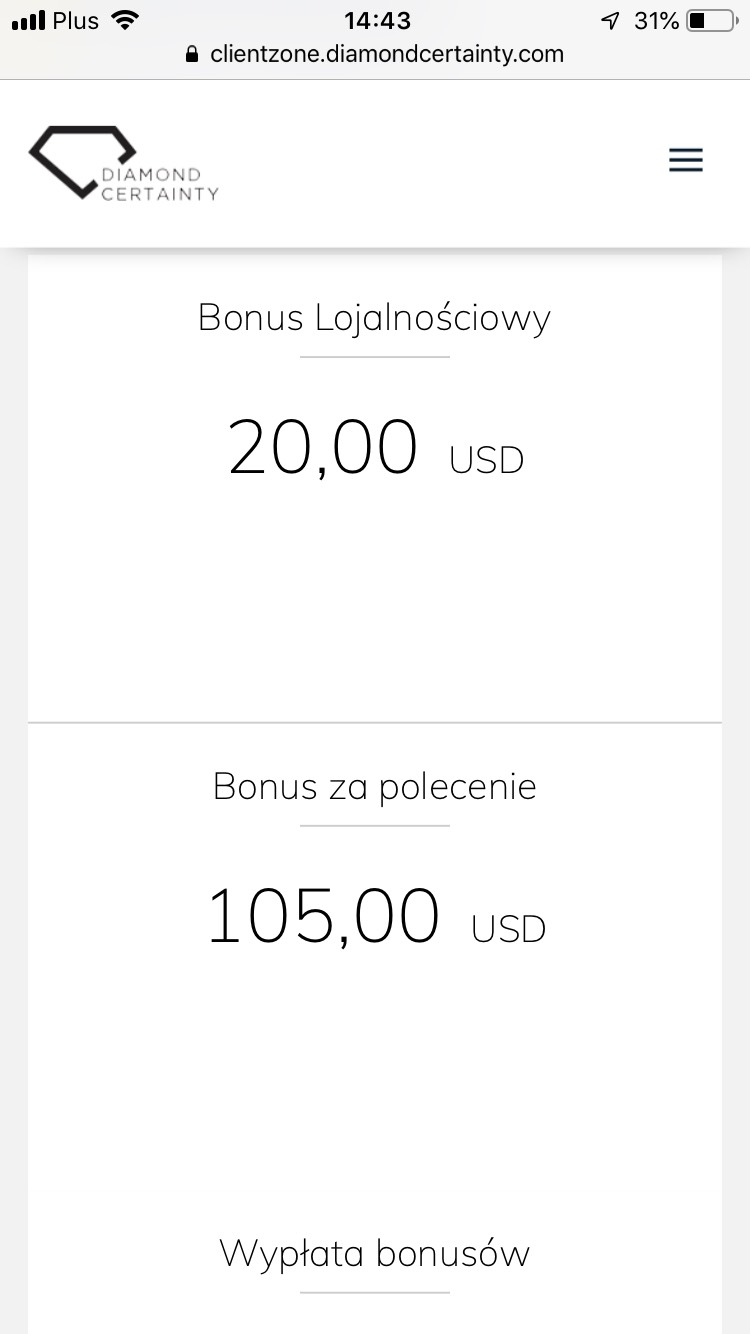Tap the clientzone.diamondcertainty.com address text
Viewport: 750px width, 1334px height.
tap(387, 54)
